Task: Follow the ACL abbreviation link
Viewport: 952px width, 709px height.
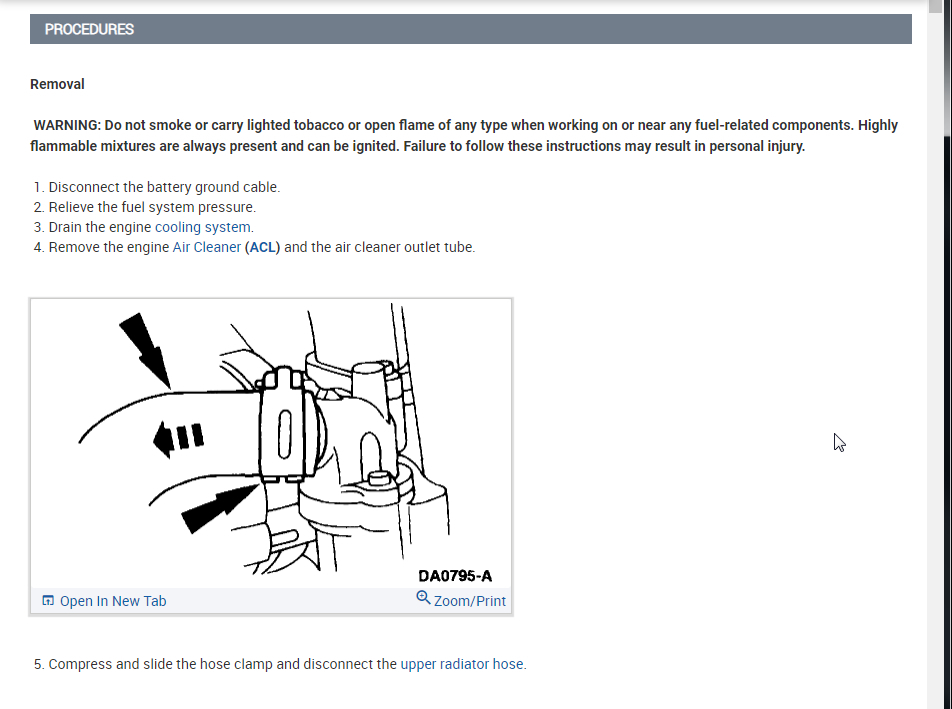Action: coord(262,247)
